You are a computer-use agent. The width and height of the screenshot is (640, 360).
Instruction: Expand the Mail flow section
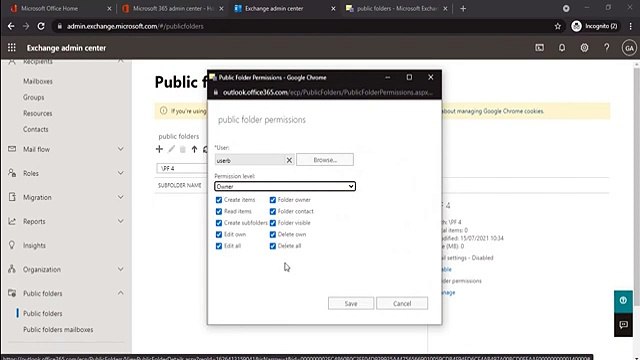[120, 149]
